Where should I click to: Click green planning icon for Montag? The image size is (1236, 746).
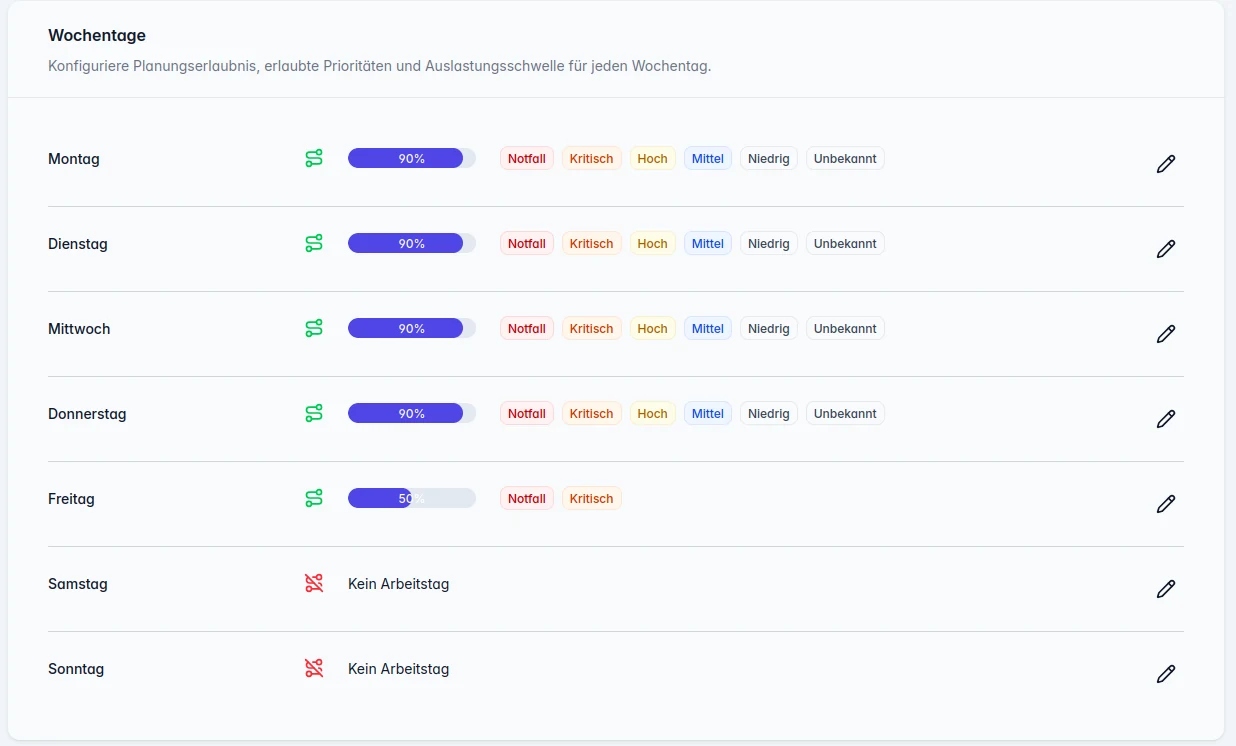[314, 158]
